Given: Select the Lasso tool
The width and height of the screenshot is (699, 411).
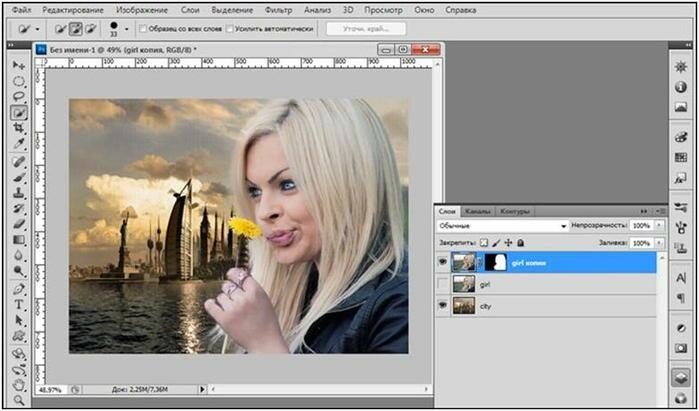Looking at the screenshot, I should pos(19,97).
